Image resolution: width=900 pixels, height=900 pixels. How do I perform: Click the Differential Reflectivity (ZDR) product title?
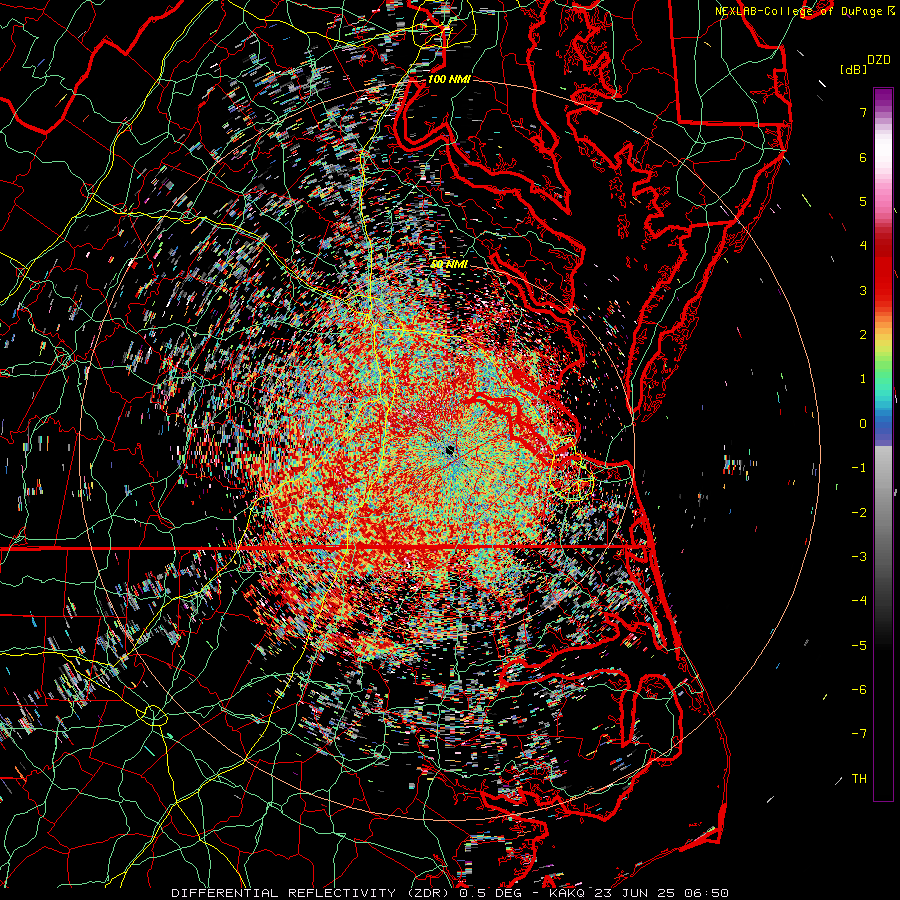point(312,893)
